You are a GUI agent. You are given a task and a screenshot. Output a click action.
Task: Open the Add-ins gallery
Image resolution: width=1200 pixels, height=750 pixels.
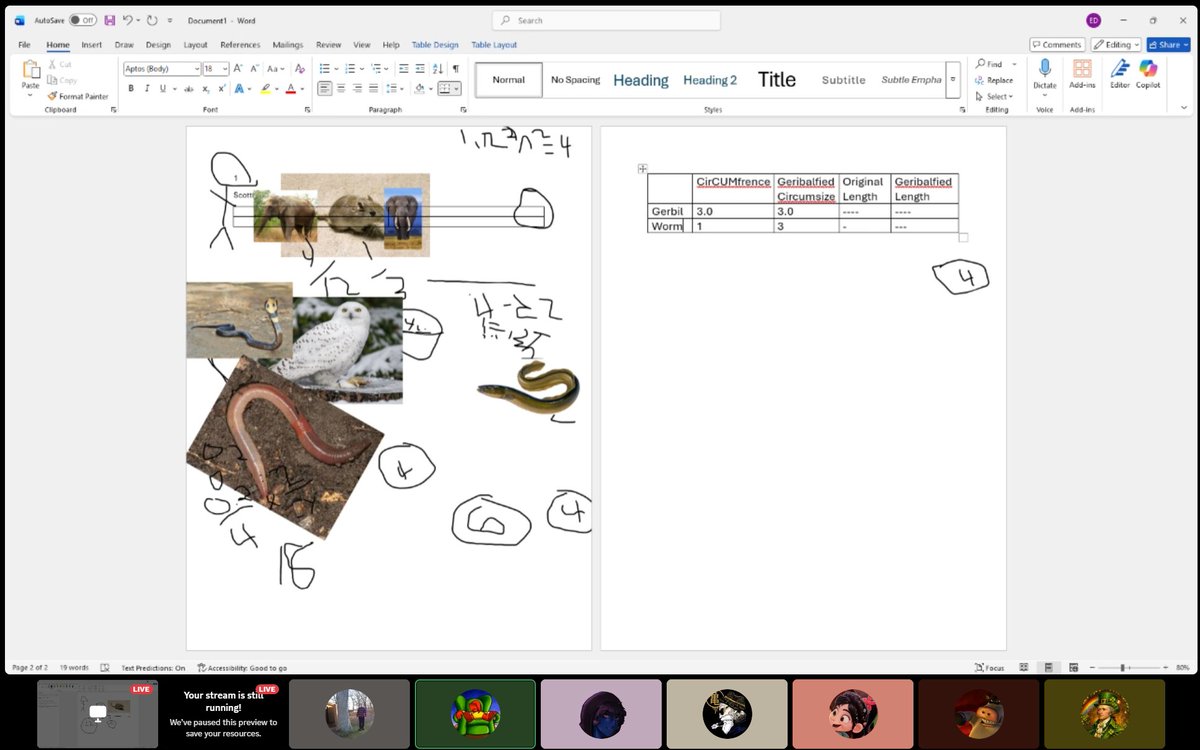[1082, 72]
